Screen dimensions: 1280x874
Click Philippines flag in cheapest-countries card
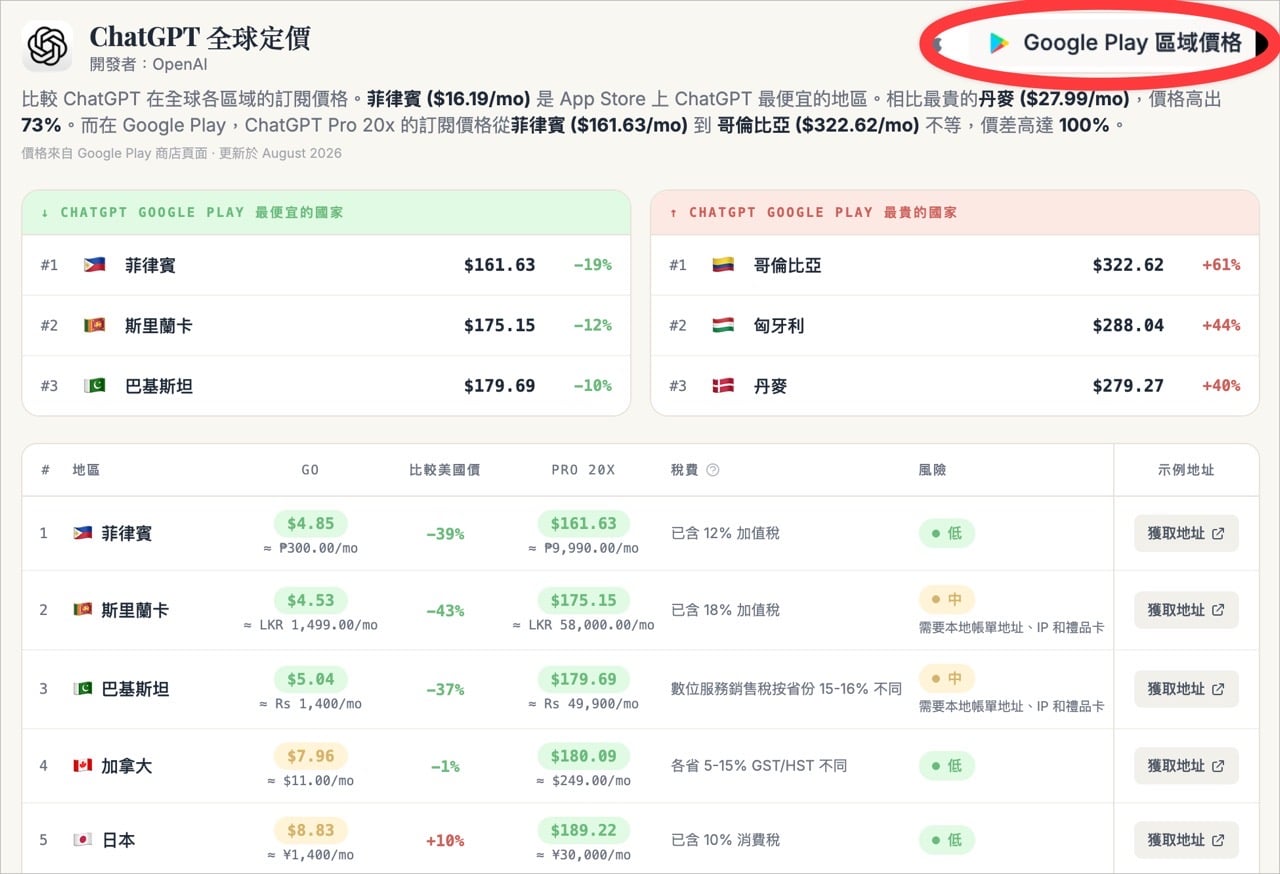point(94,265)
